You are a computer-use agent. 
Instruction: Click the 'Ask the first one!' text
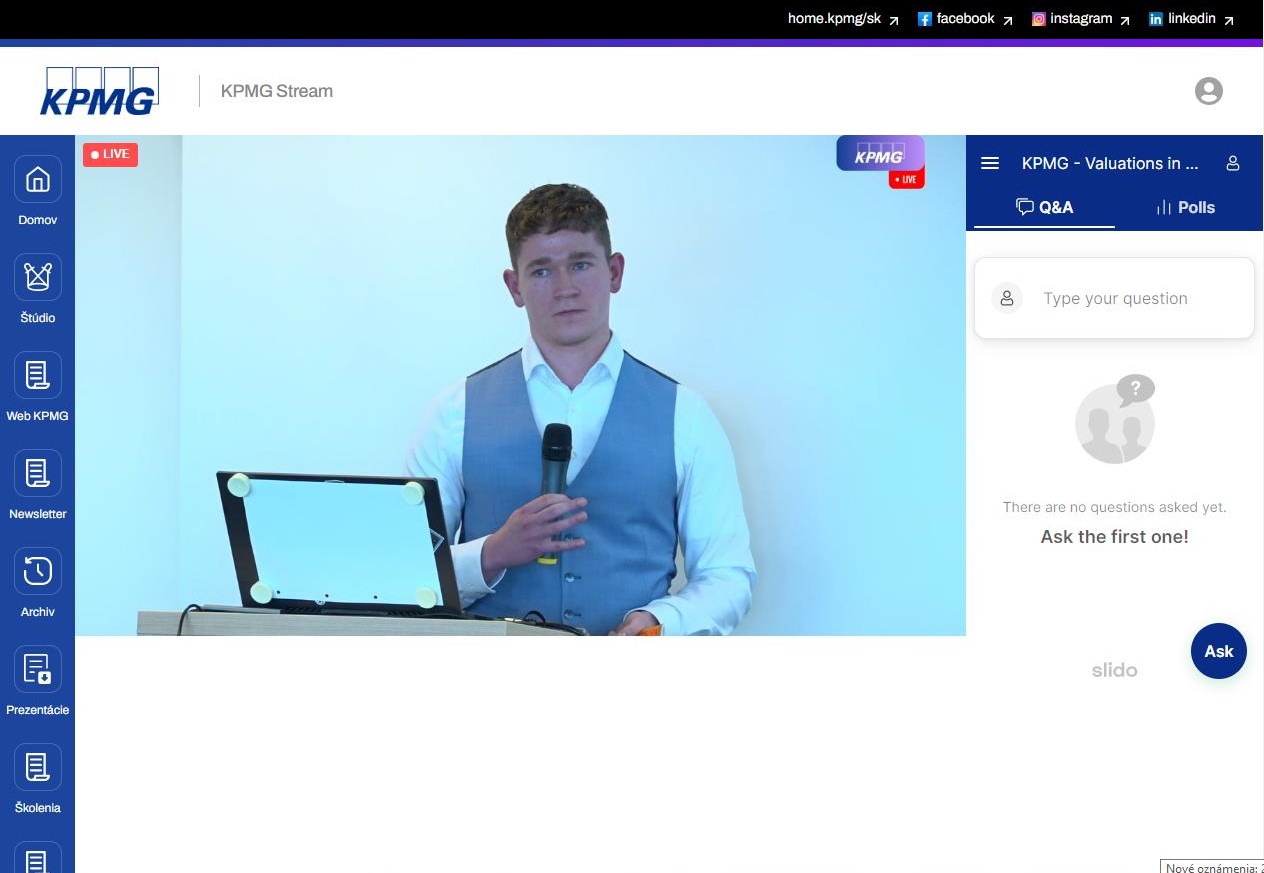pos(1114,537)
